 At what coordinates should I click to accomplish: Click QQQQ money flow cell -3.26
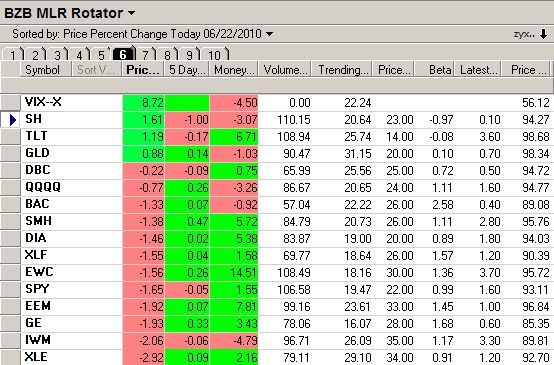pyautogui.click(x=234, y=188)
